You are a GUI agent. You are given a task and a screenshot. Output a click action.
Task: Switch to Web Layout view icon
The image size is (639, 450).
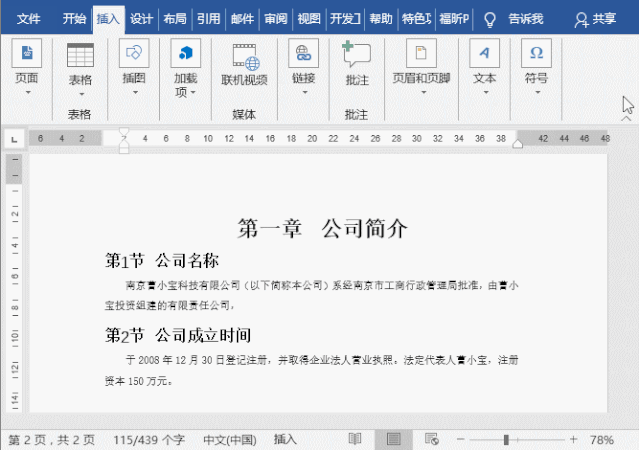431,439
